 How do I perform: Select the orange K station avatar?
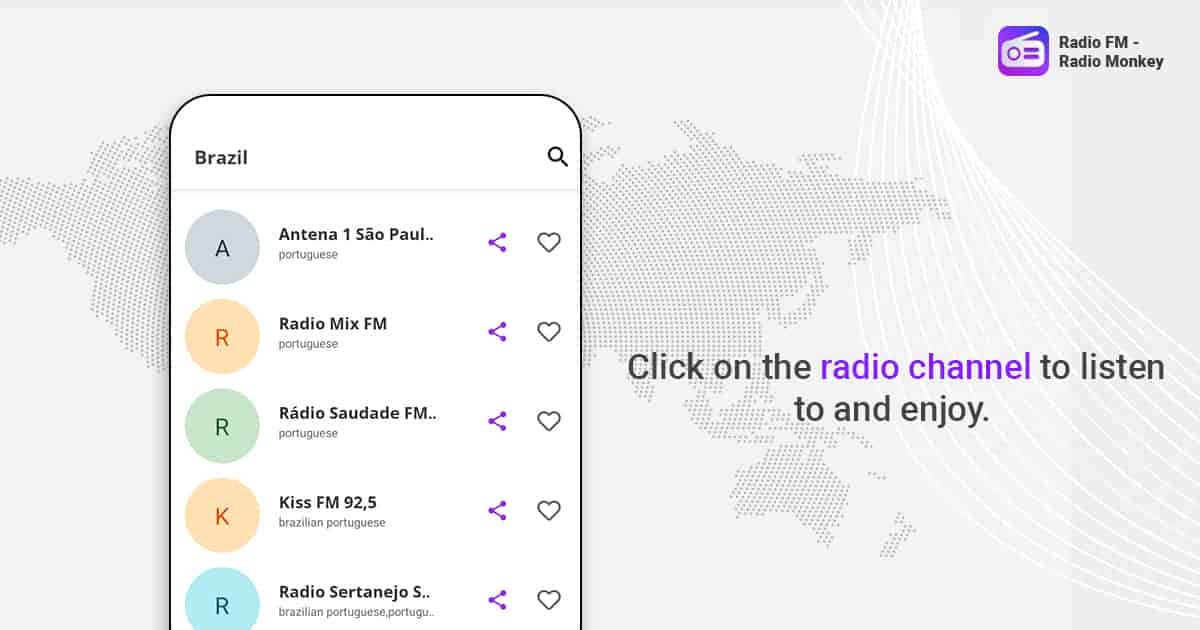(222, 516)
